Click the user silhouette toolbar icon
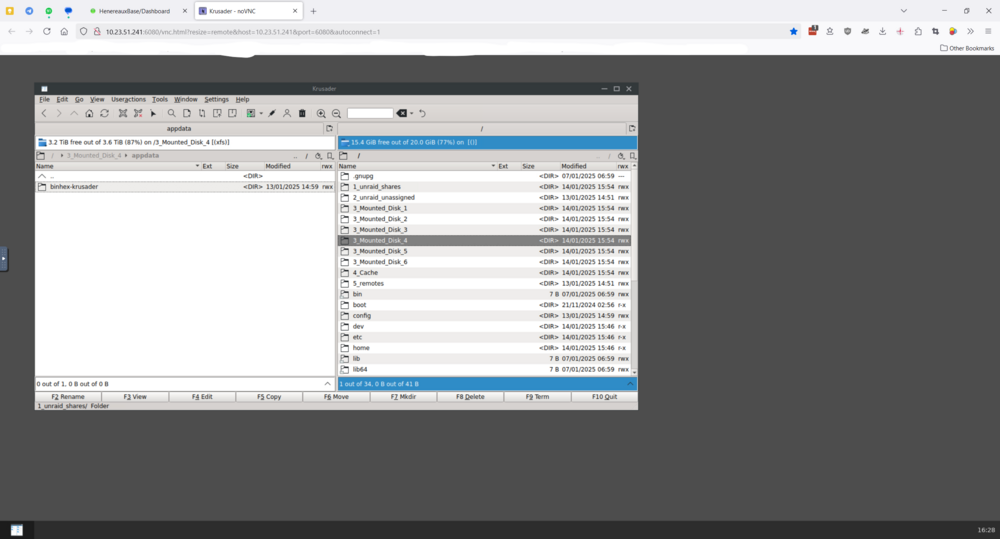Viewport: 1000px width, 539px height. (287, 114)
